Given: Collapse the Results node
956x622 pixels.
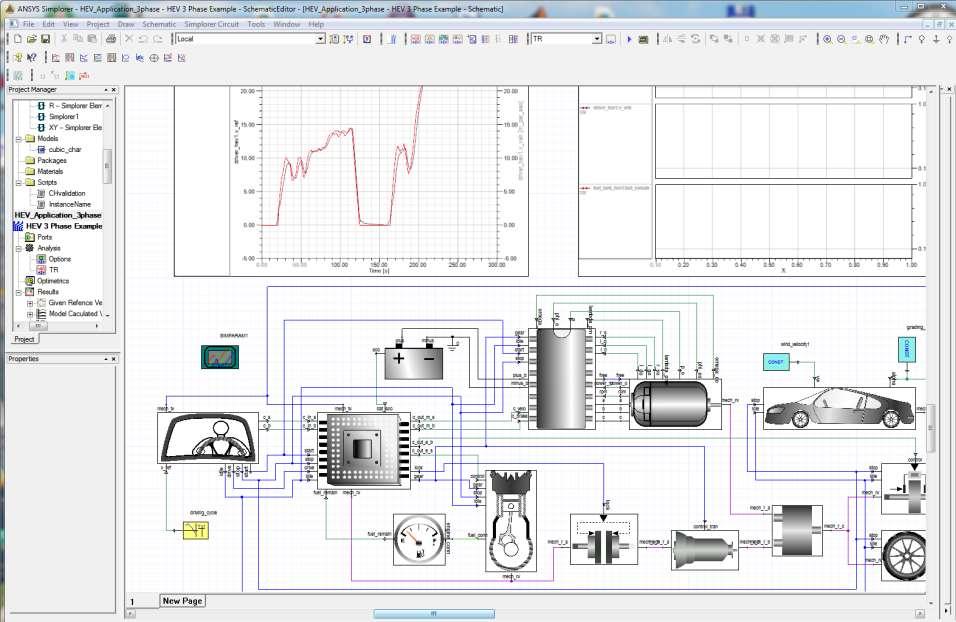Looking at the screenshot, I should point(19,292).
